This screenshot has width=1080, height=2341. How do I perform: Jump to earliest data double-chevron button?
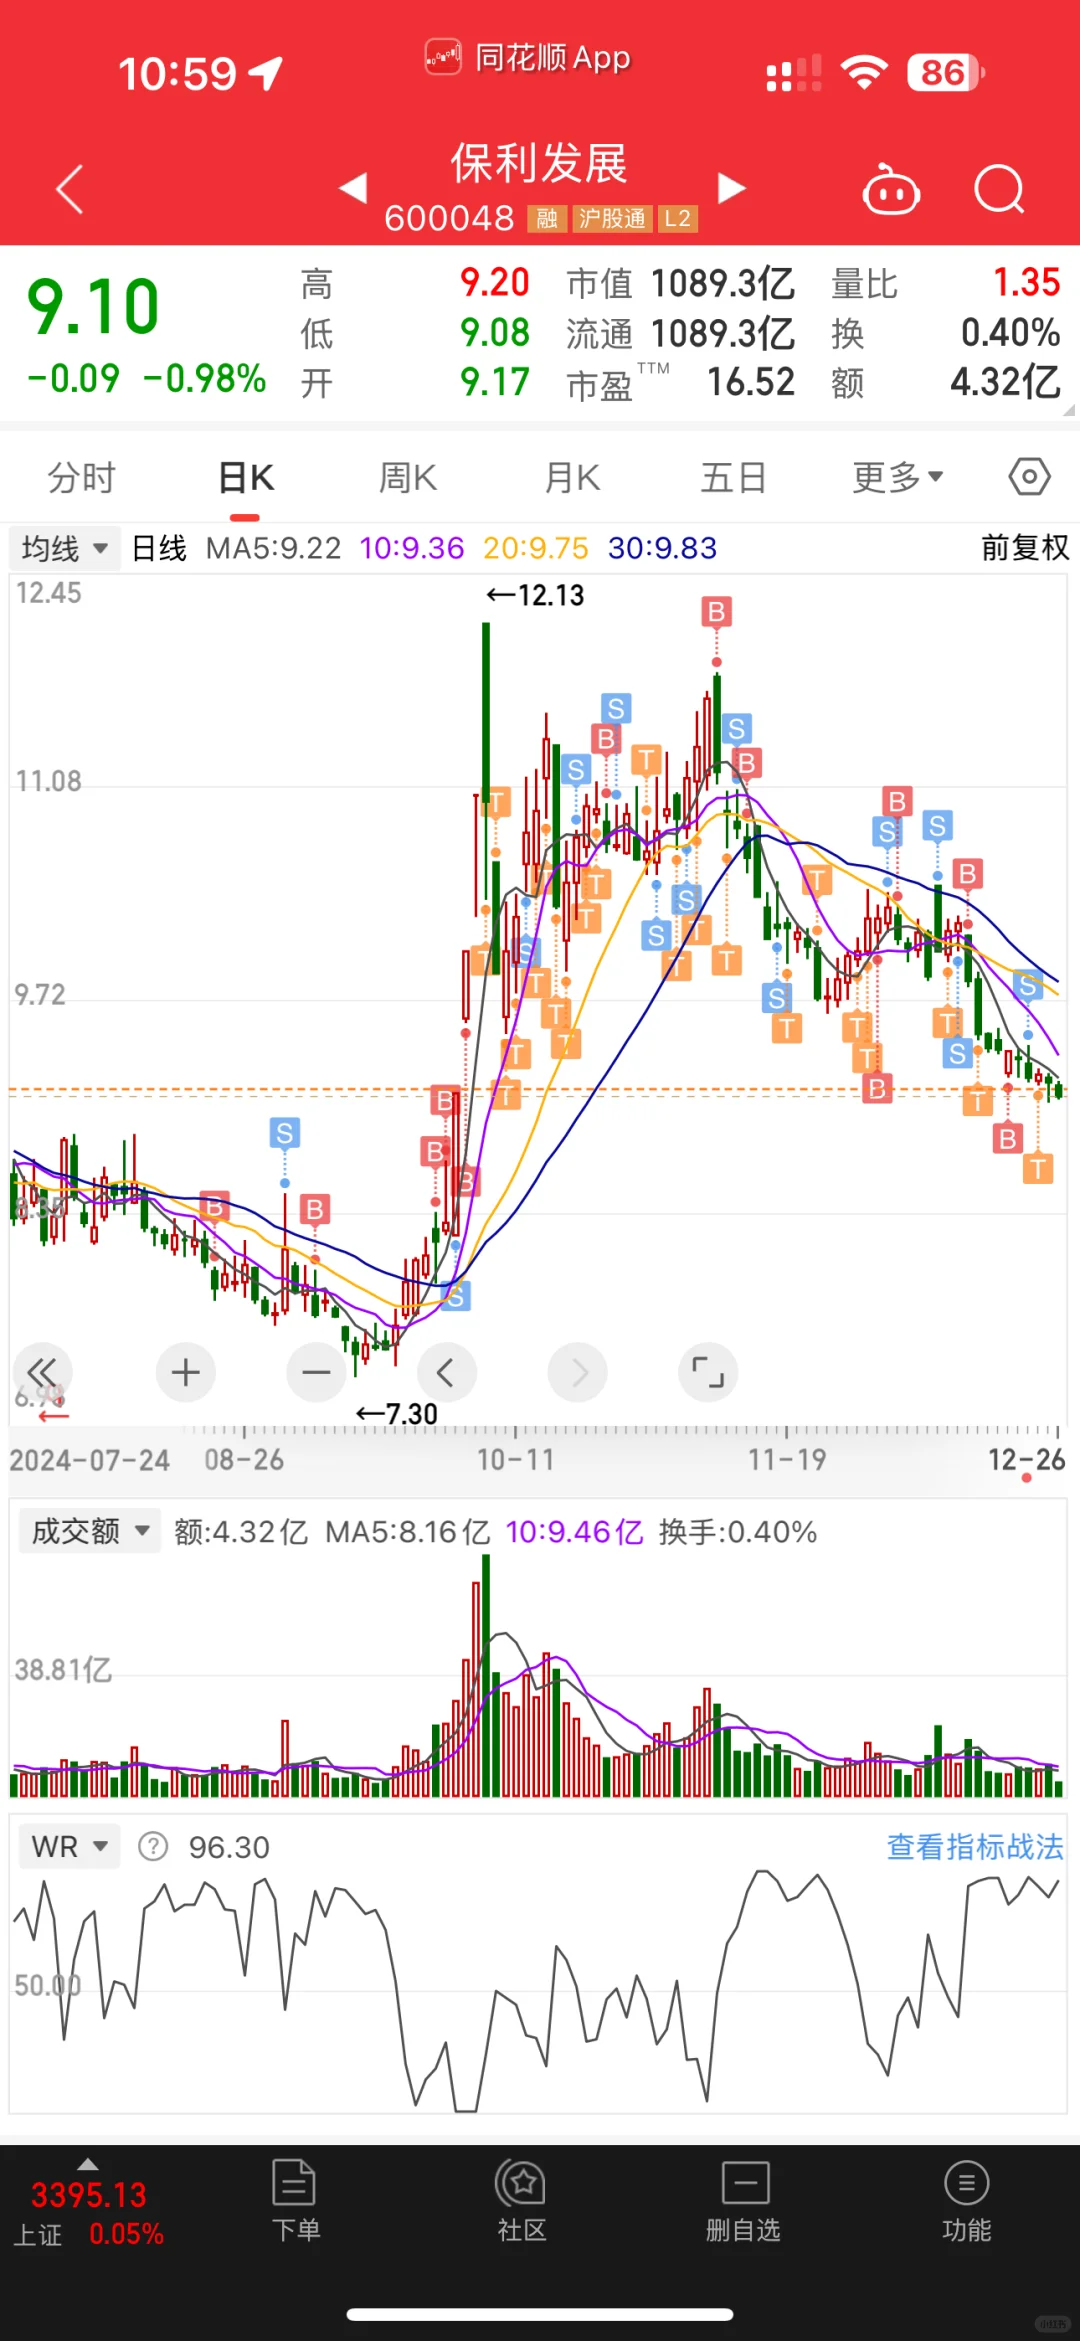pyautogui.click(x=42, y=1372)
